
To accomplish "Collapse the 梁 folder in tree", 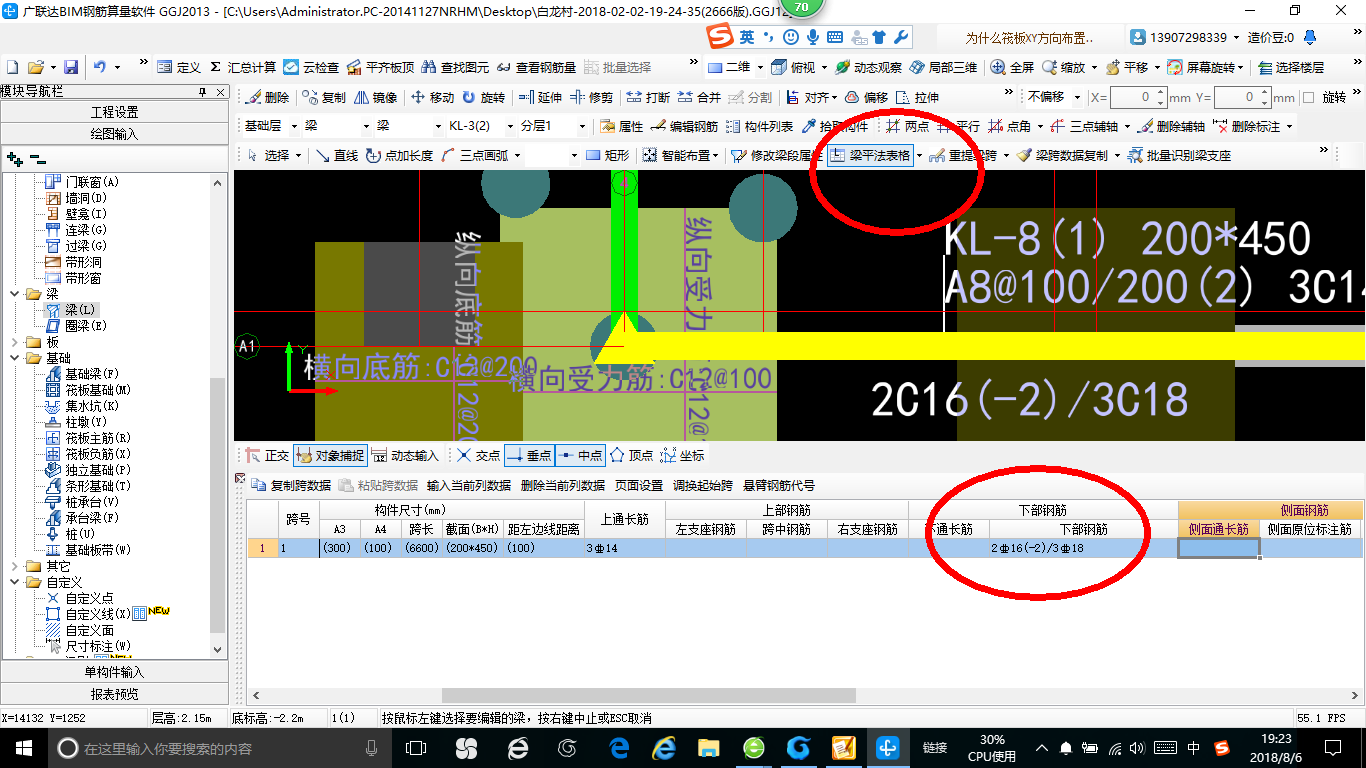I will (x=15, y=294).
